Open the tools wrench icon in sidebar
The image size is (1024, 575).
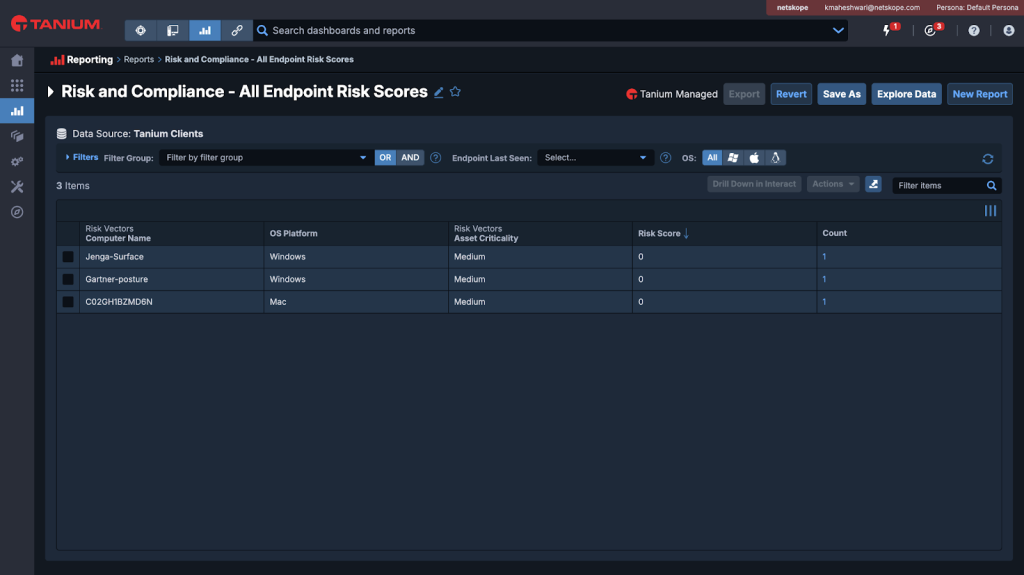pyautogui.click(x=17, y=187)
